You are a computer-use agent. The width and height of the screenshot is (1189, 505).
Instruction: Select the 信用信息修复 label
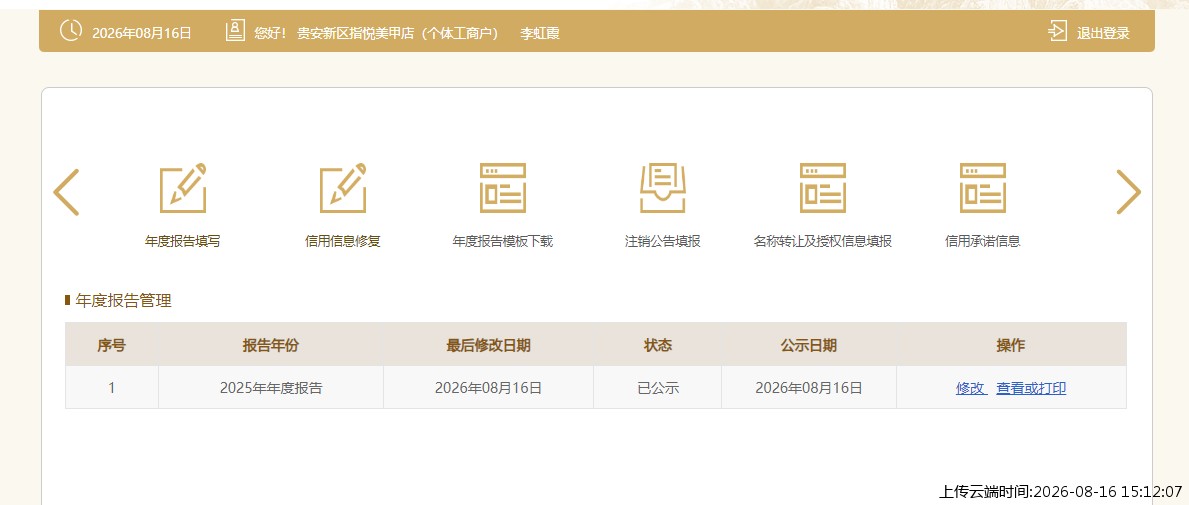[x=343, y=242]
